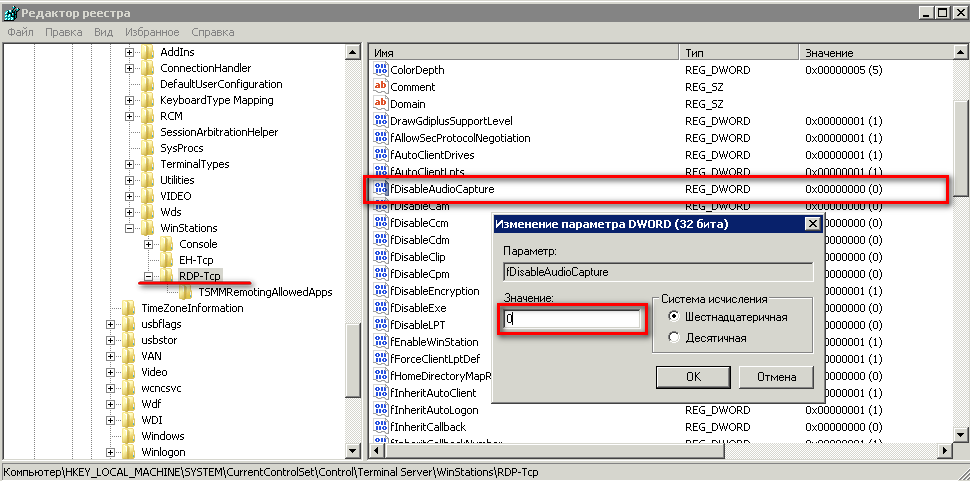Click the fInheritAutoLogon value icon
This screenshot has height=481, width=970.
pyautogui.click(x=380, y=410)
